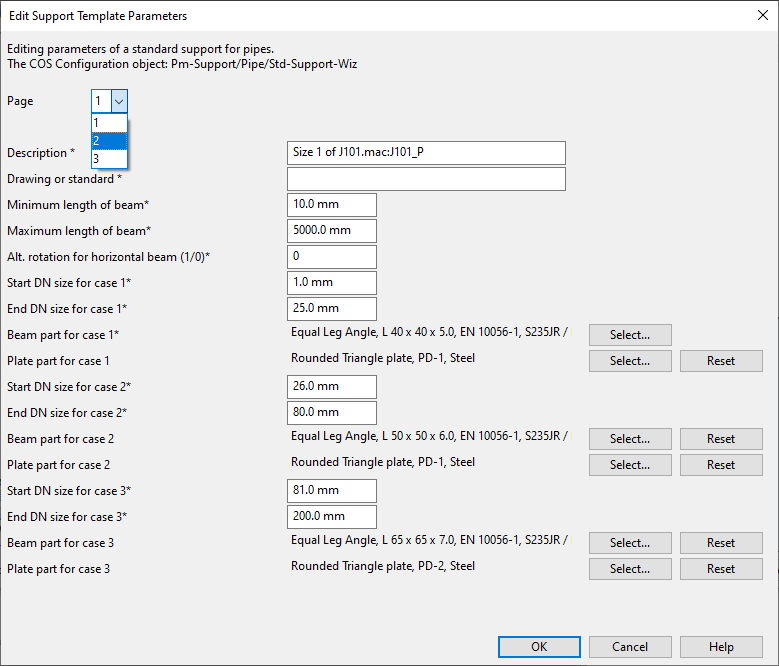Choose page 2 from the list
This screenshot has width=779, height=666.
[109, 141]
